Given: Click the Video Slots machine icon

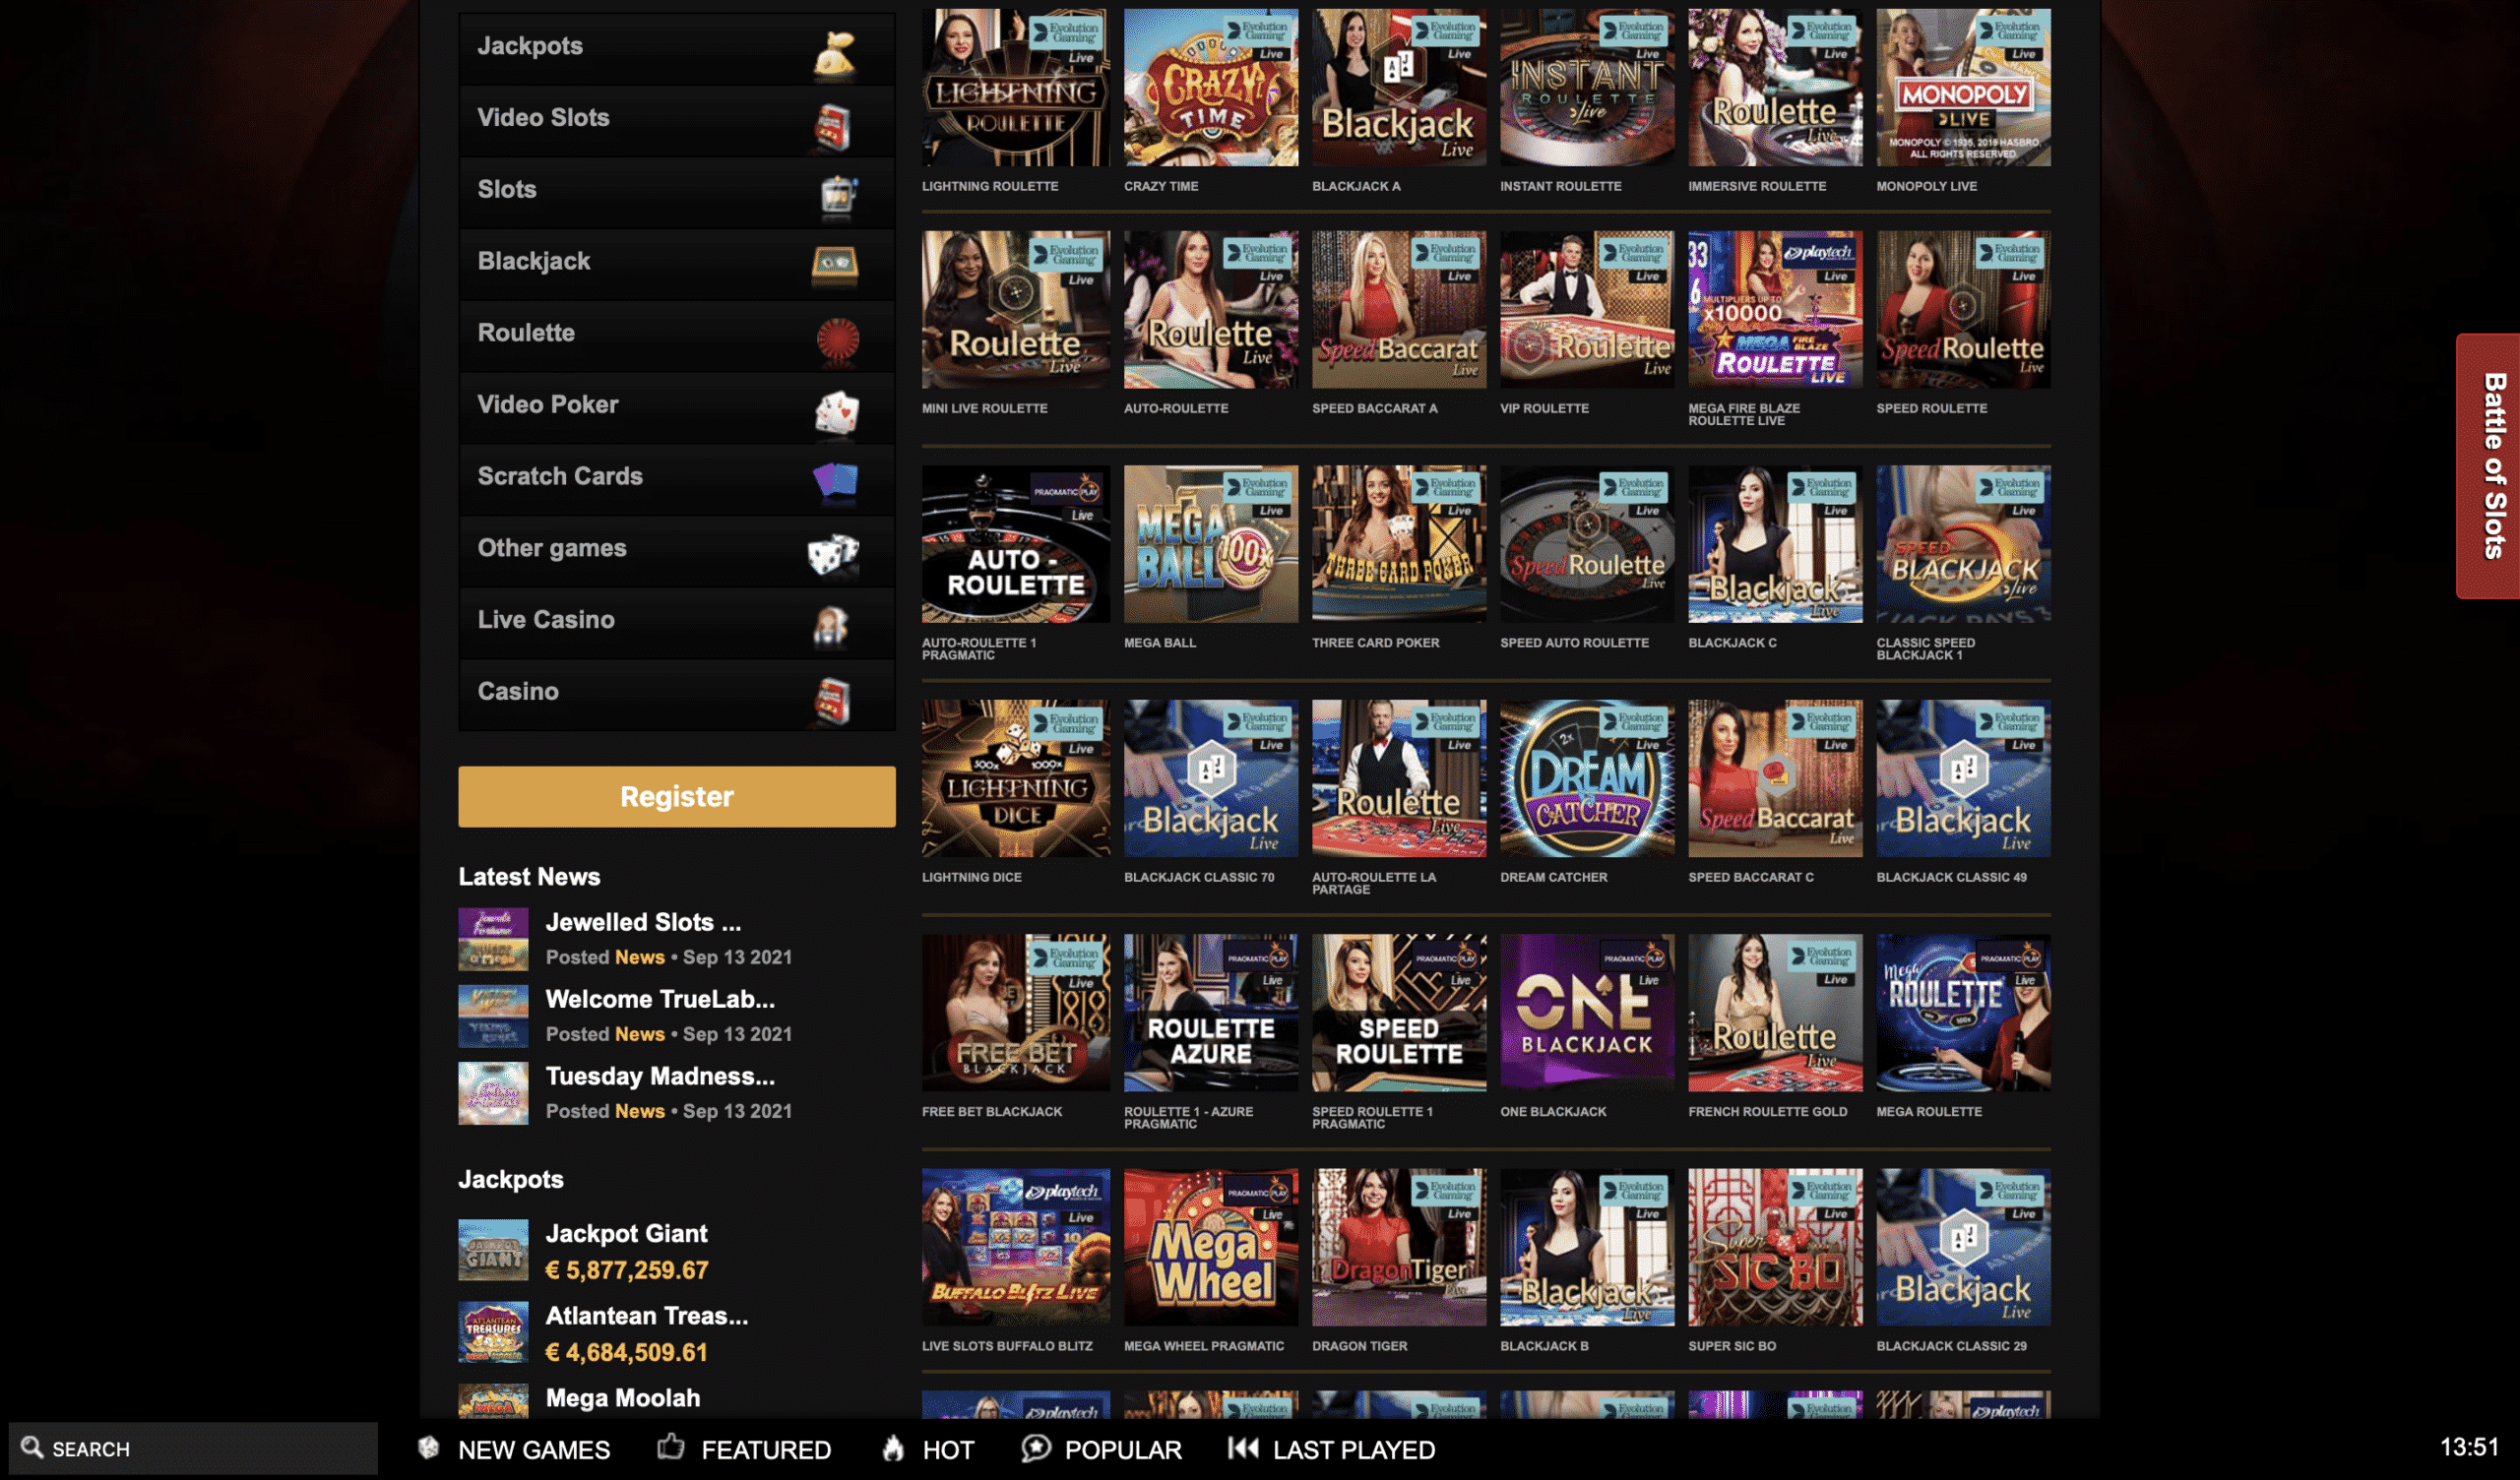Looking at the screenshot, I should 833,127.
